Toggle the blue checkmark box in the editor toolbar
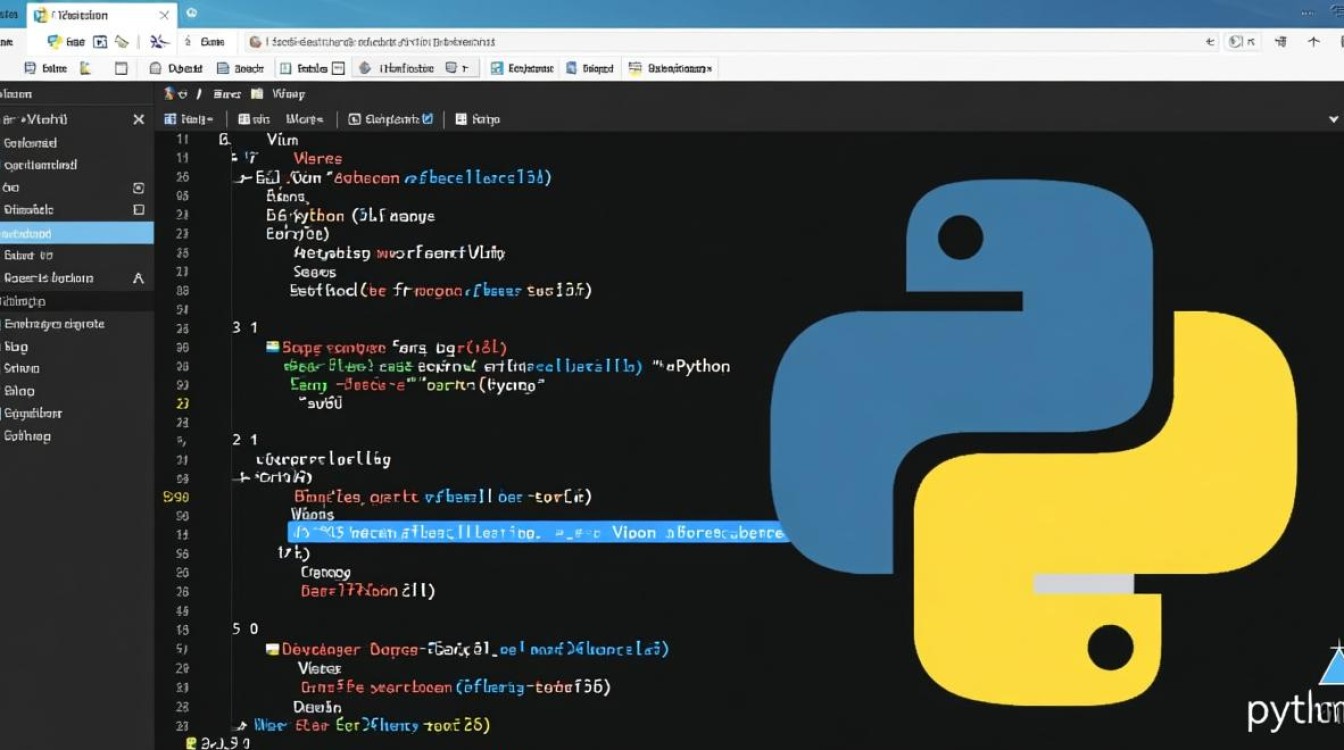The height and width of the screenshot is (750, 1344). click(x=428, y=119)
